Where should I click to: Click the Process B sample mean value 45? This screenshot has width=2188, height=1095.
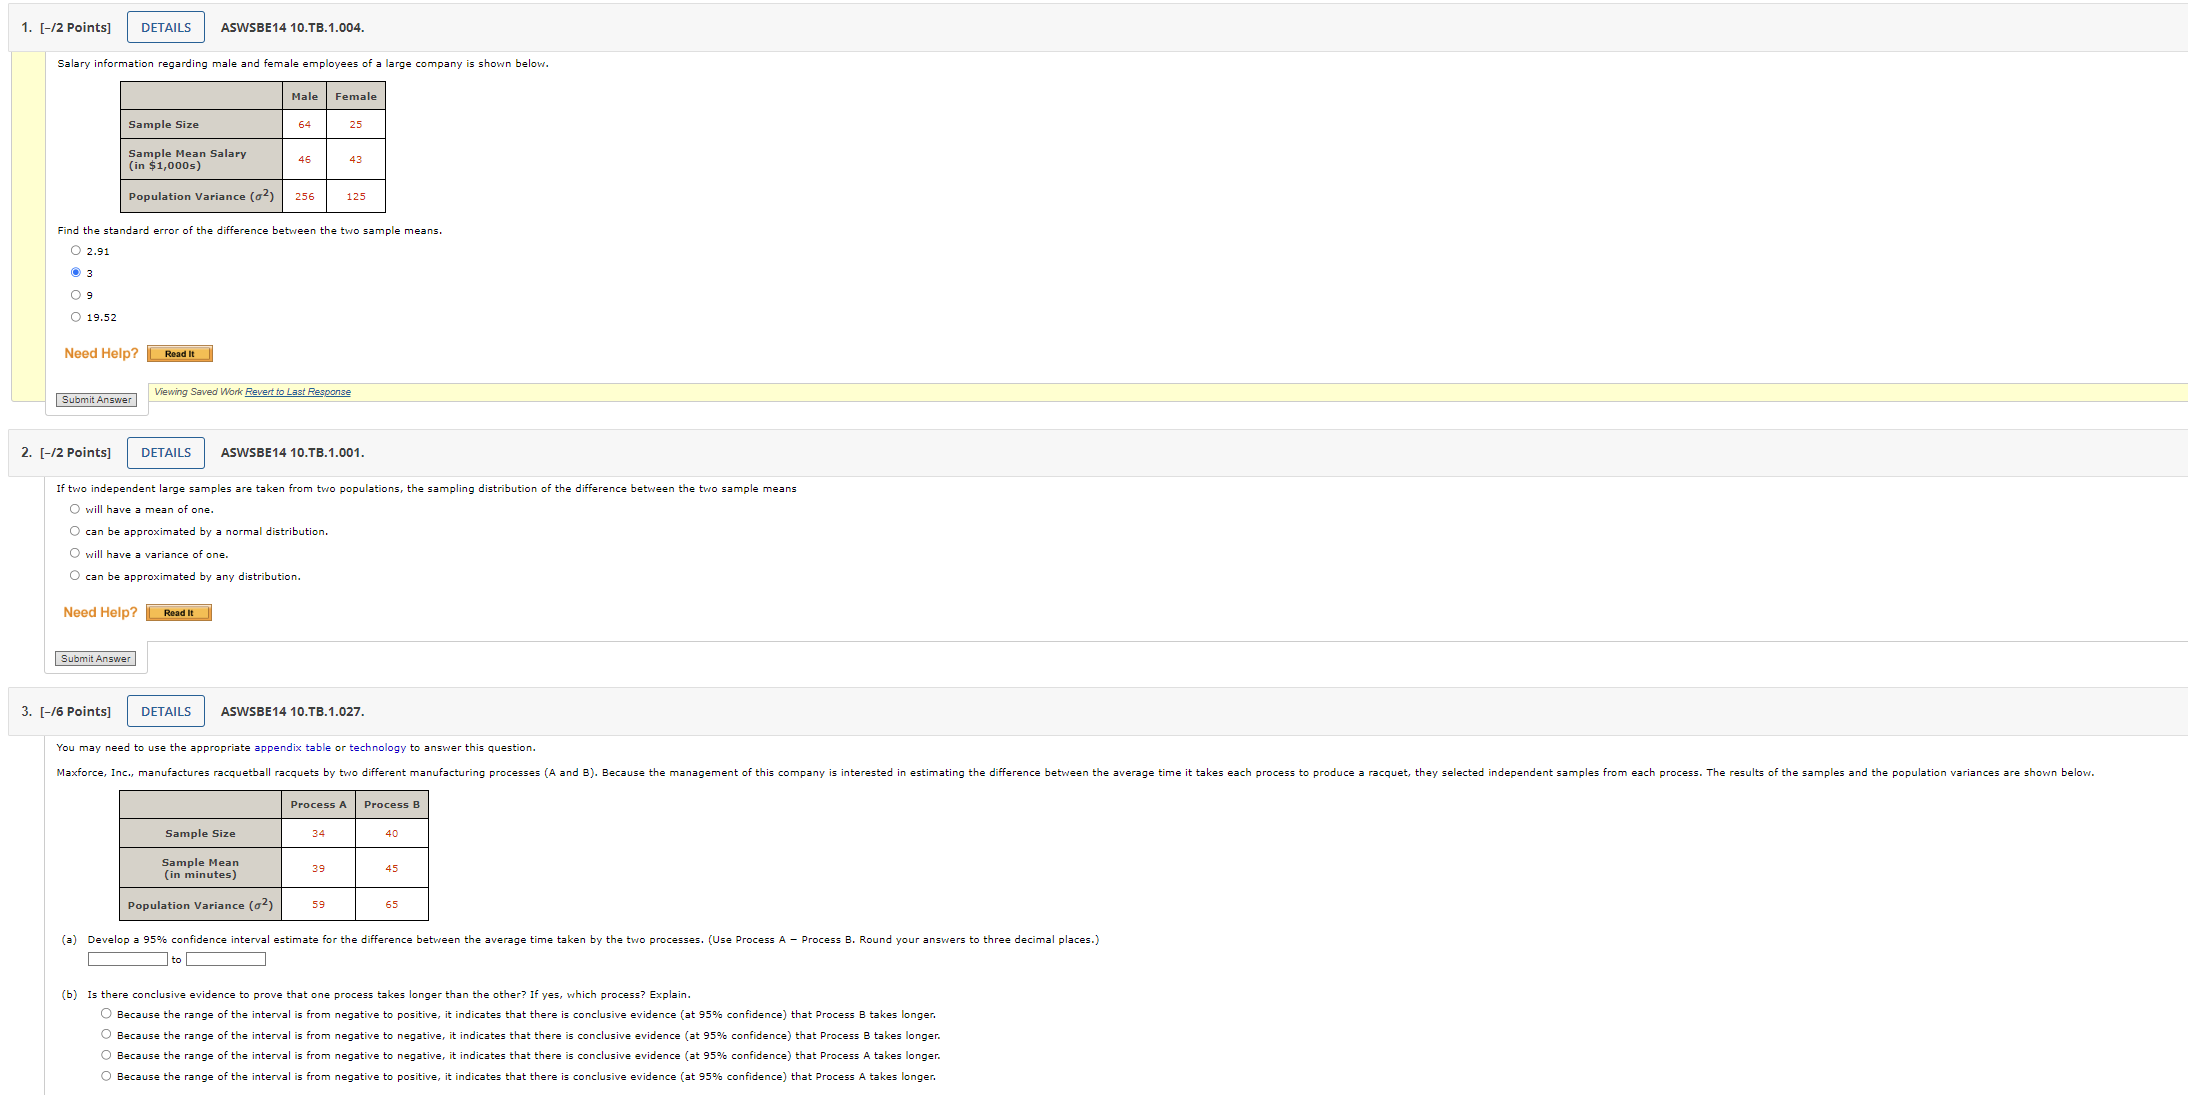coord(392,869)
